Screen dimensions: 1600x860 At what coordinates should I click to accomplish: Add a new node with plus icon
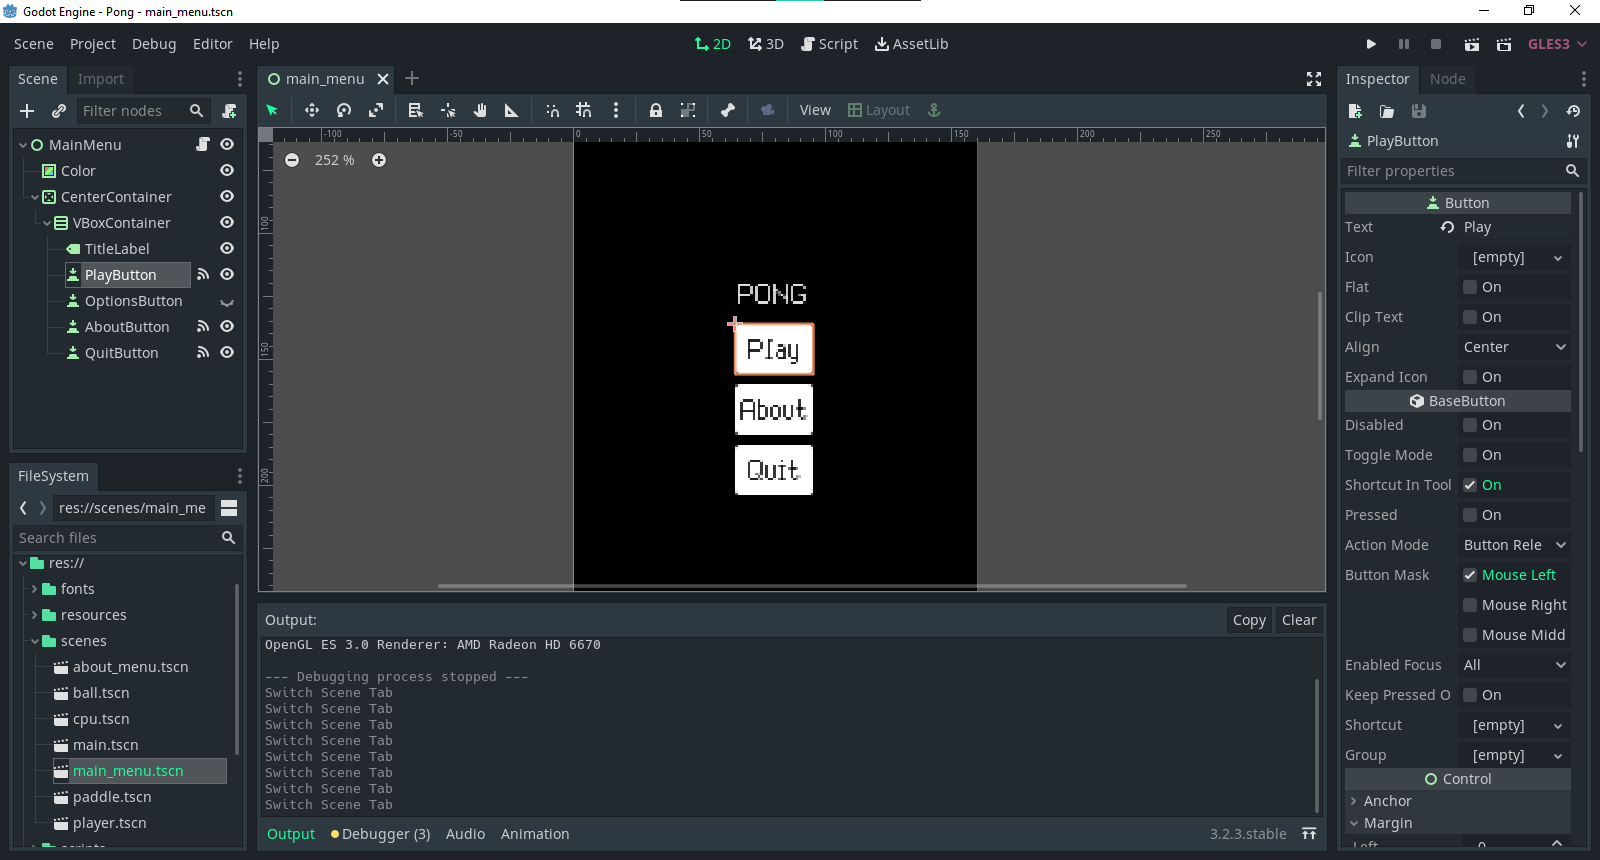[27, 111]
